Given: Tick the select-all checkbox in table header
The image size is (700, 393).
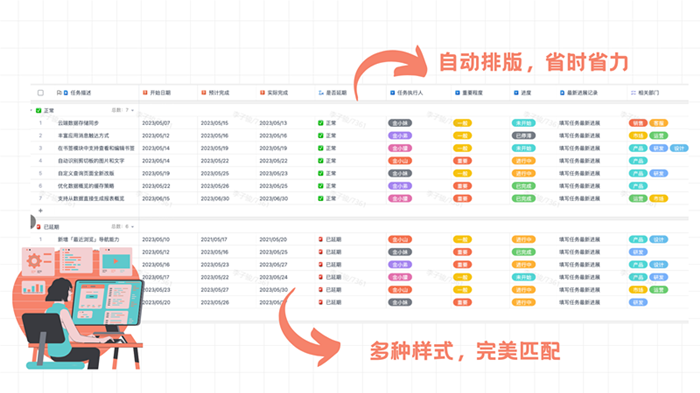Looking at the screenshot, I should pyautogui.click(x=41, y=93).
